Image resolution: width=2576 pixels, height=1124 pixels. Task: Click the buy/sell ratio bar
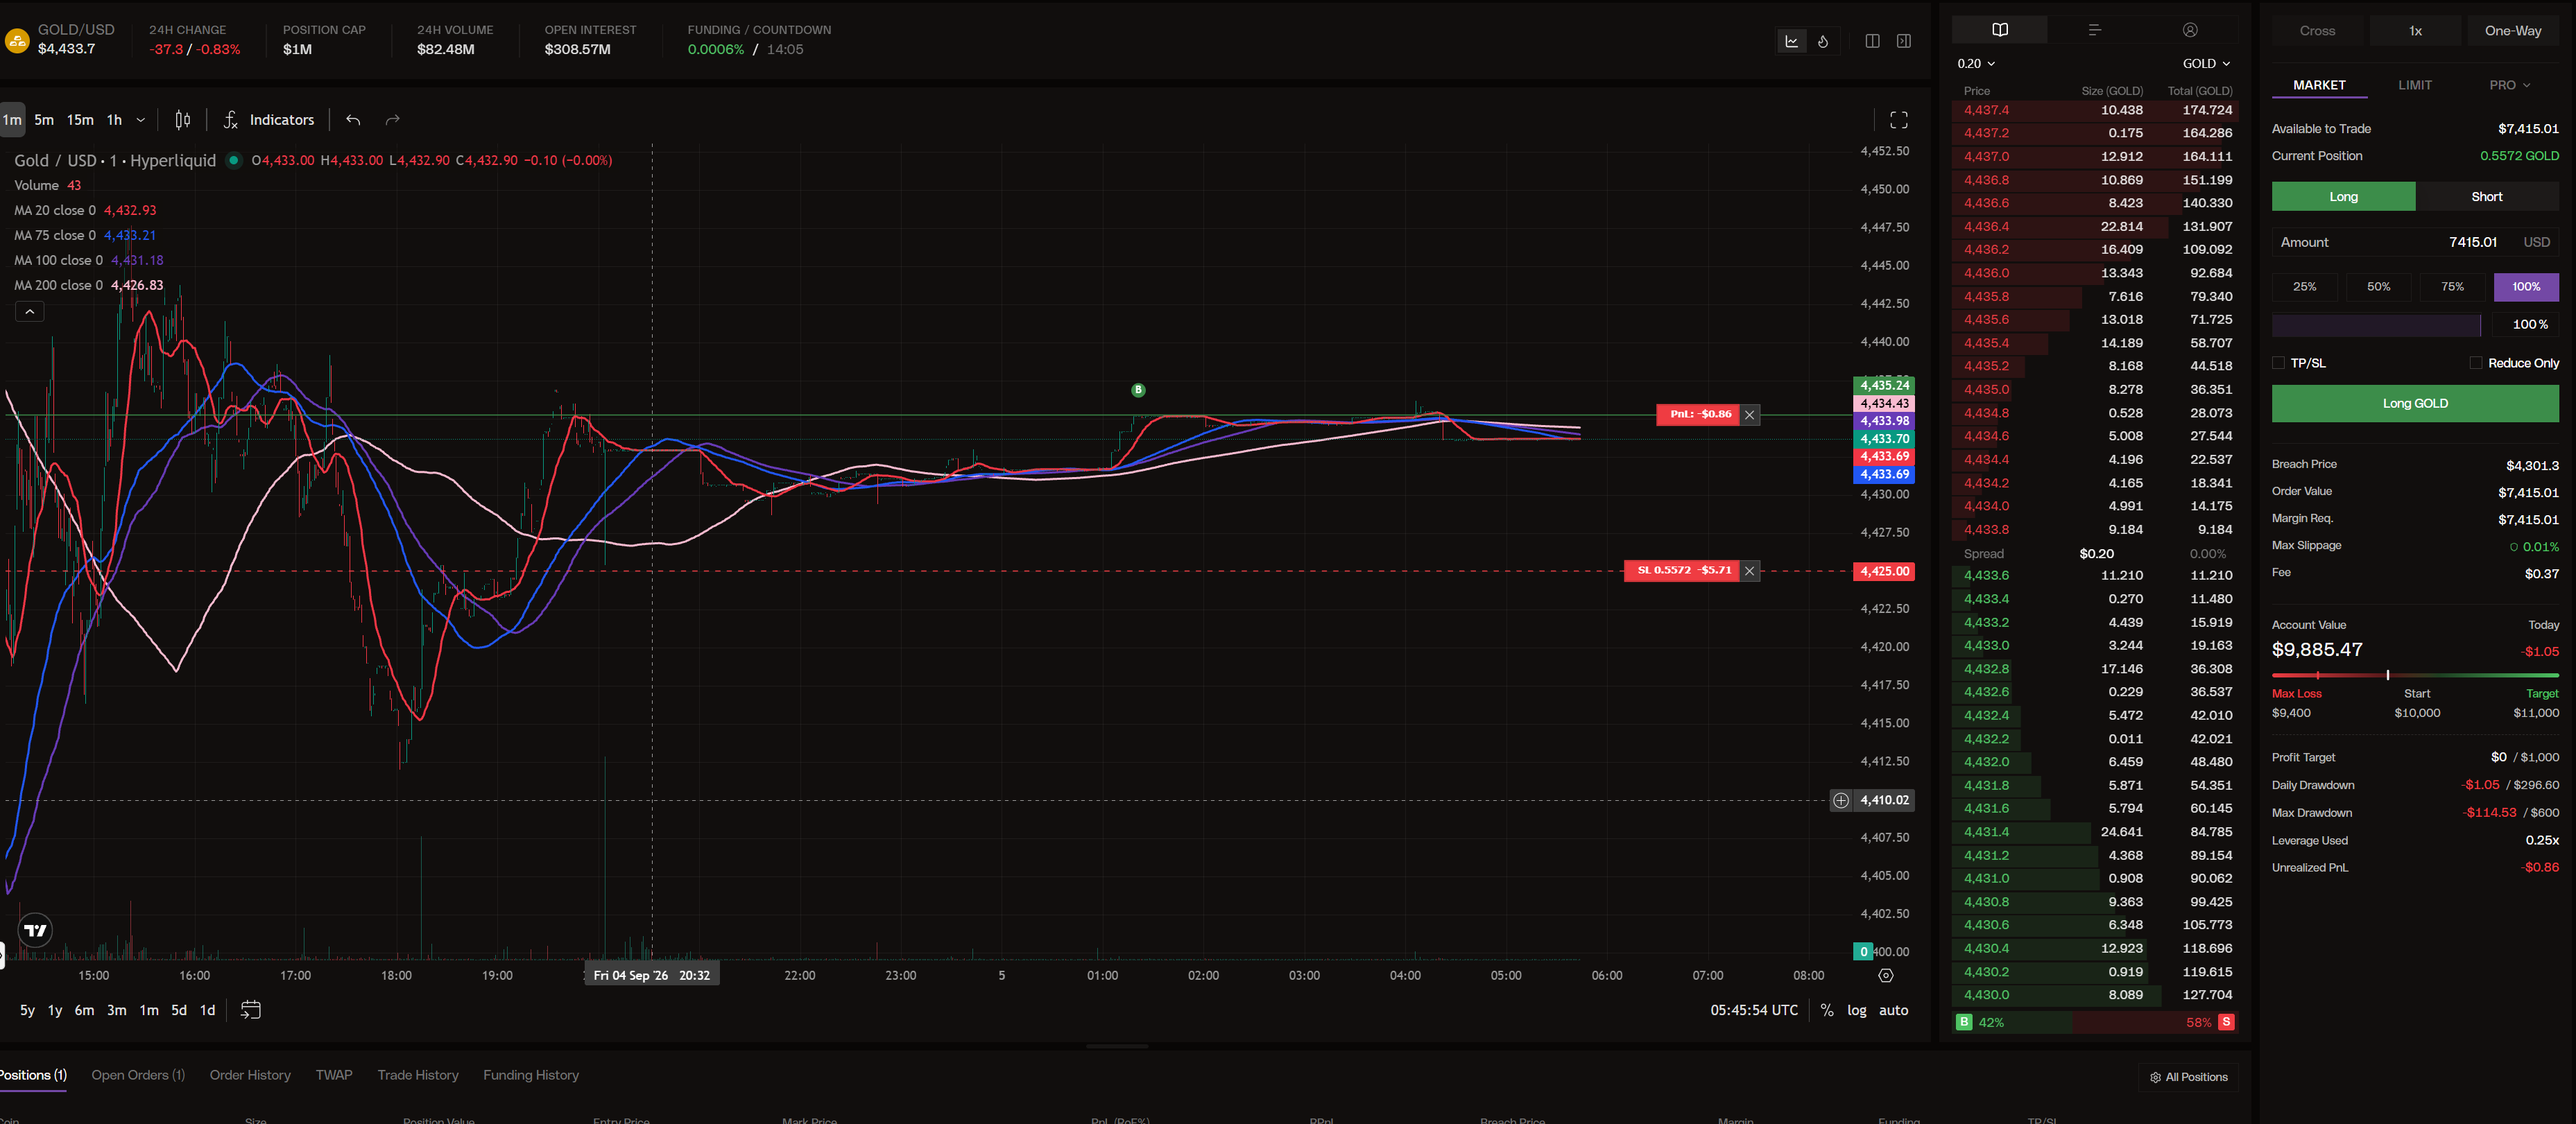pos(2095,1022)
